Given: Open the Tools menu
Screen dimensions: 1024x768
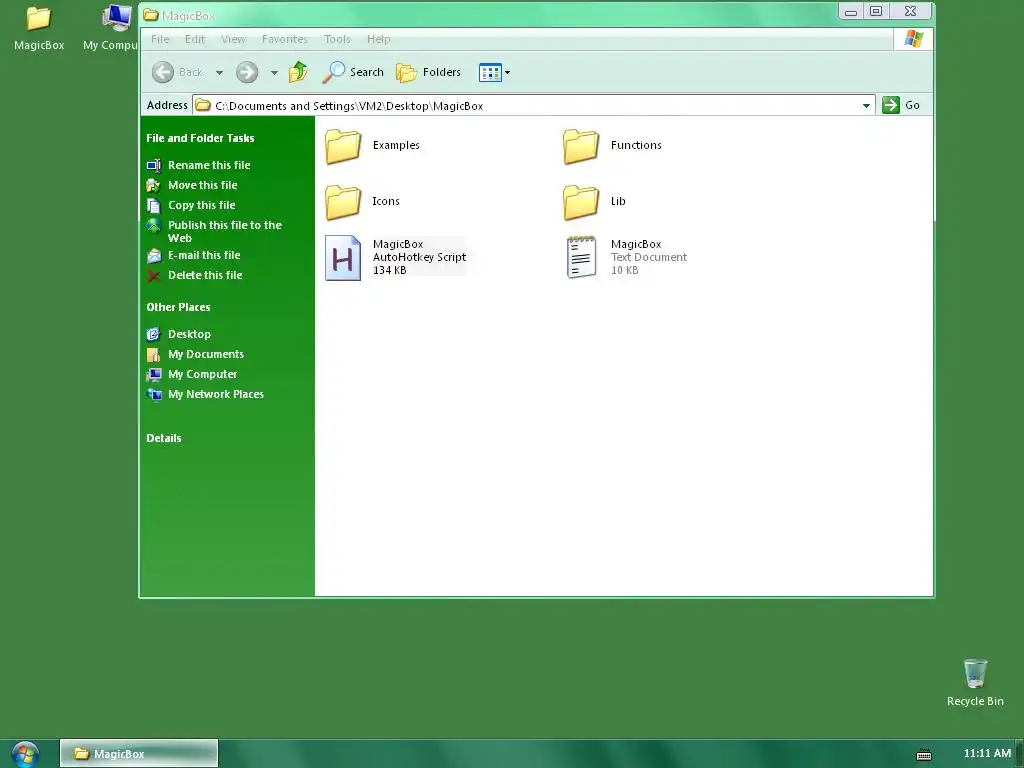Looking at the screenshot, I should coord(337,39).
